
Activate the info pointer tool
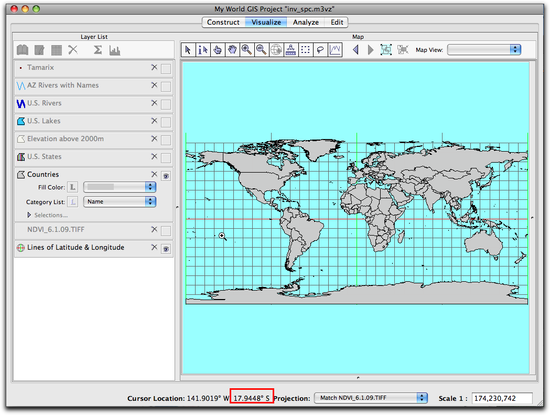click(x=203, y=50)
